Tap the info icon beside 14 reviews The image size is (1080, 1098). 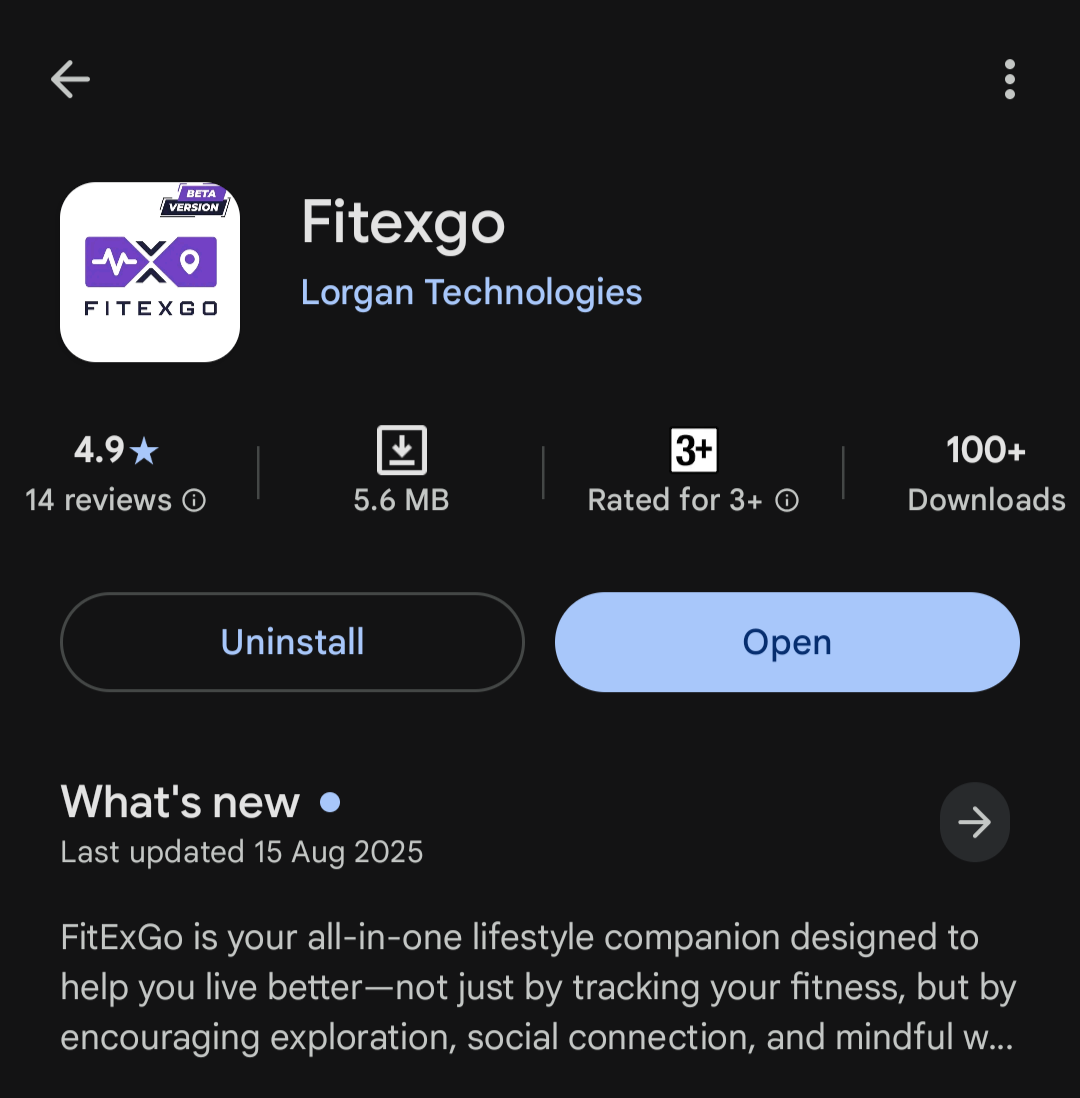(195, 500)
